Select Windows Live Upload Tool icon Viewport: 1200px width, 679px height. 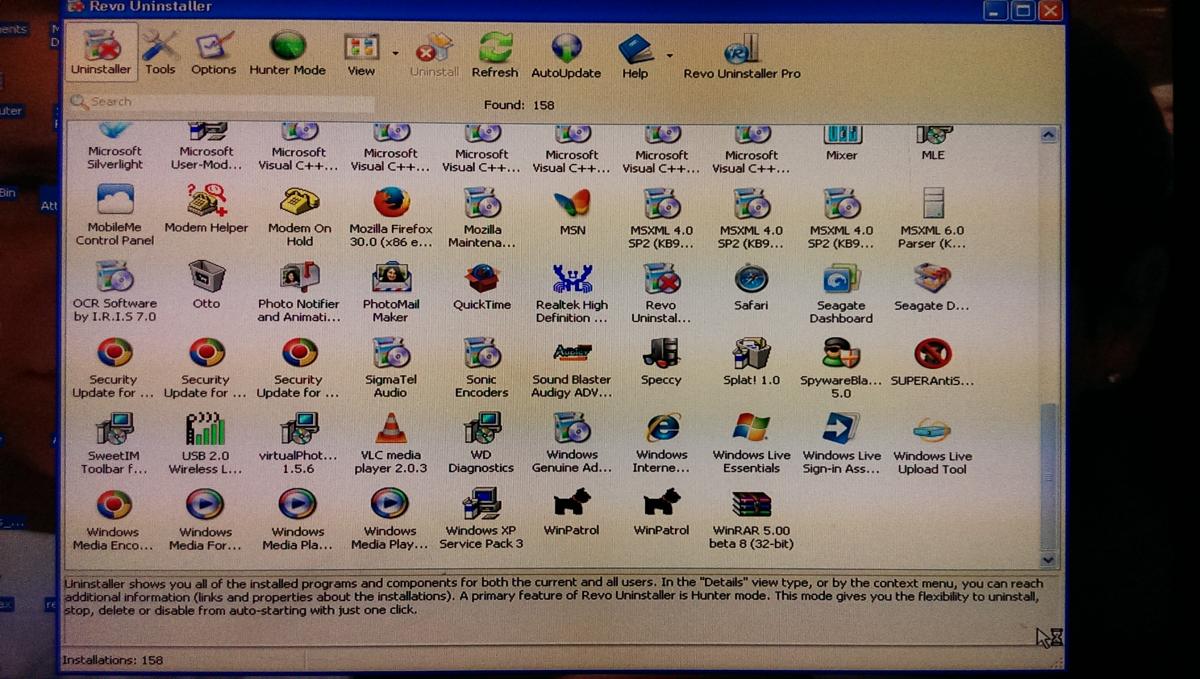click(933, 445)
